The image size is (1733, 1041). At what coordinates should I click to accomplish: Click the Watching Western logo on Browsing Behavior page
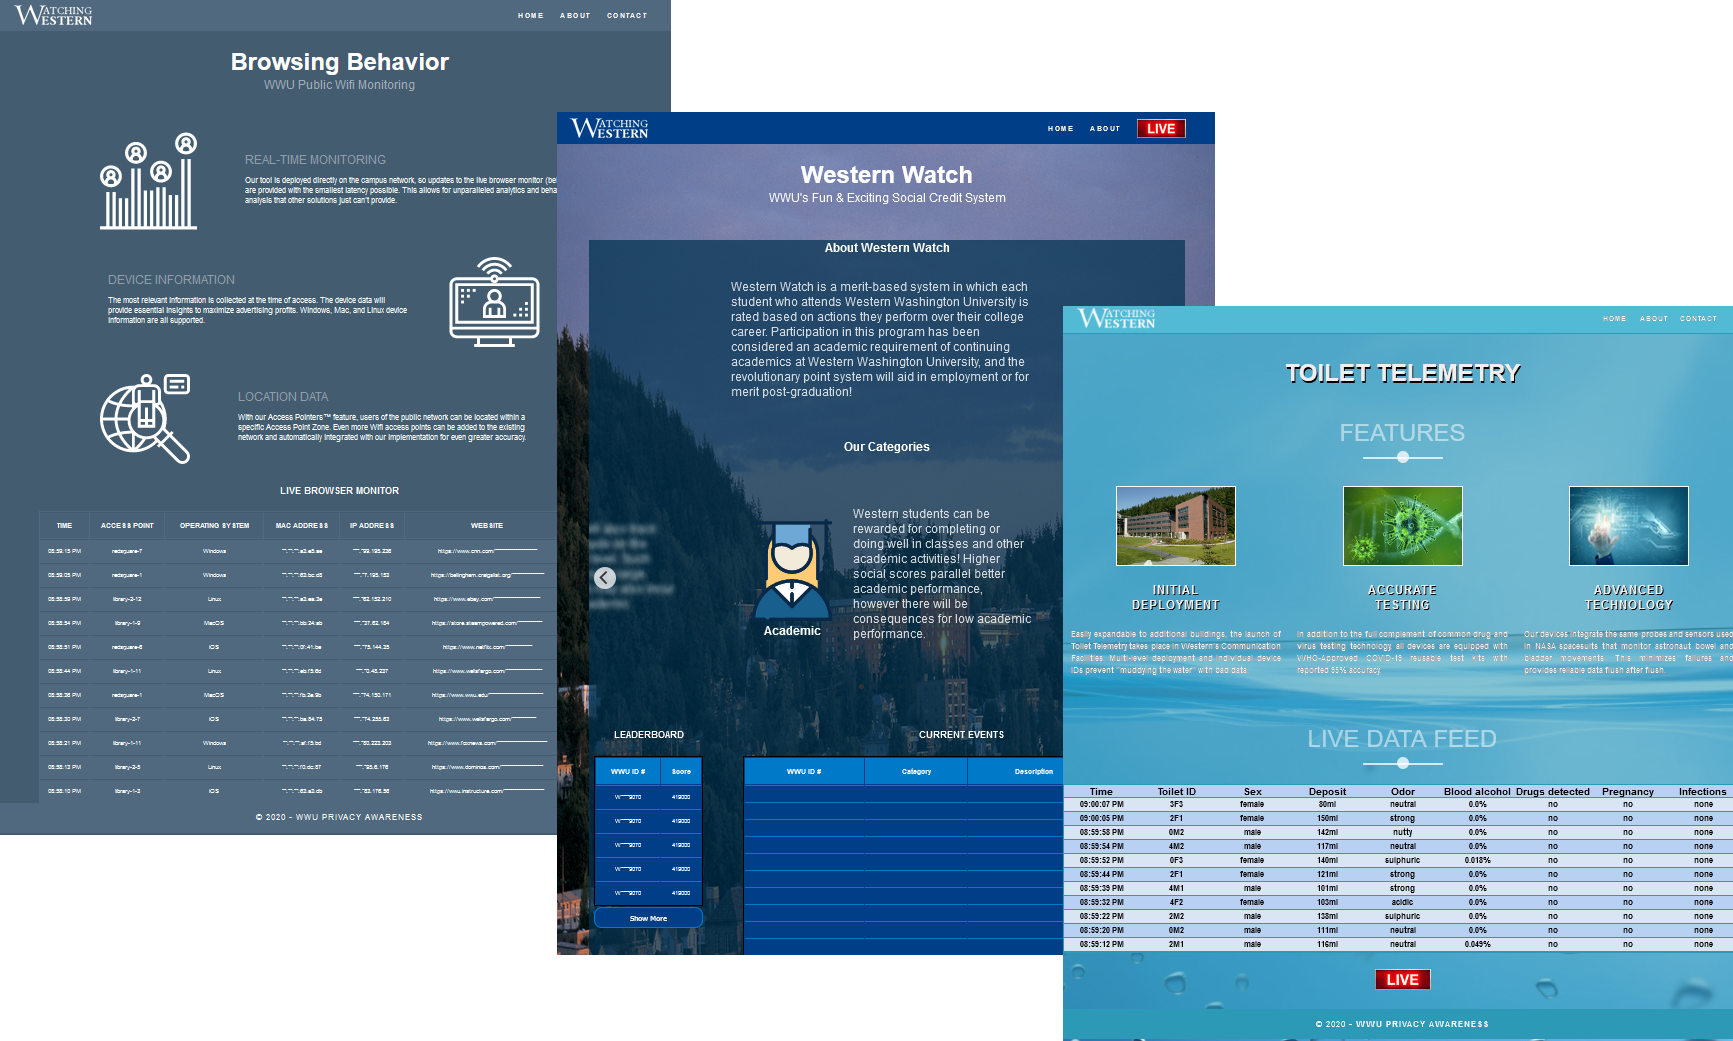coord(53,15)
